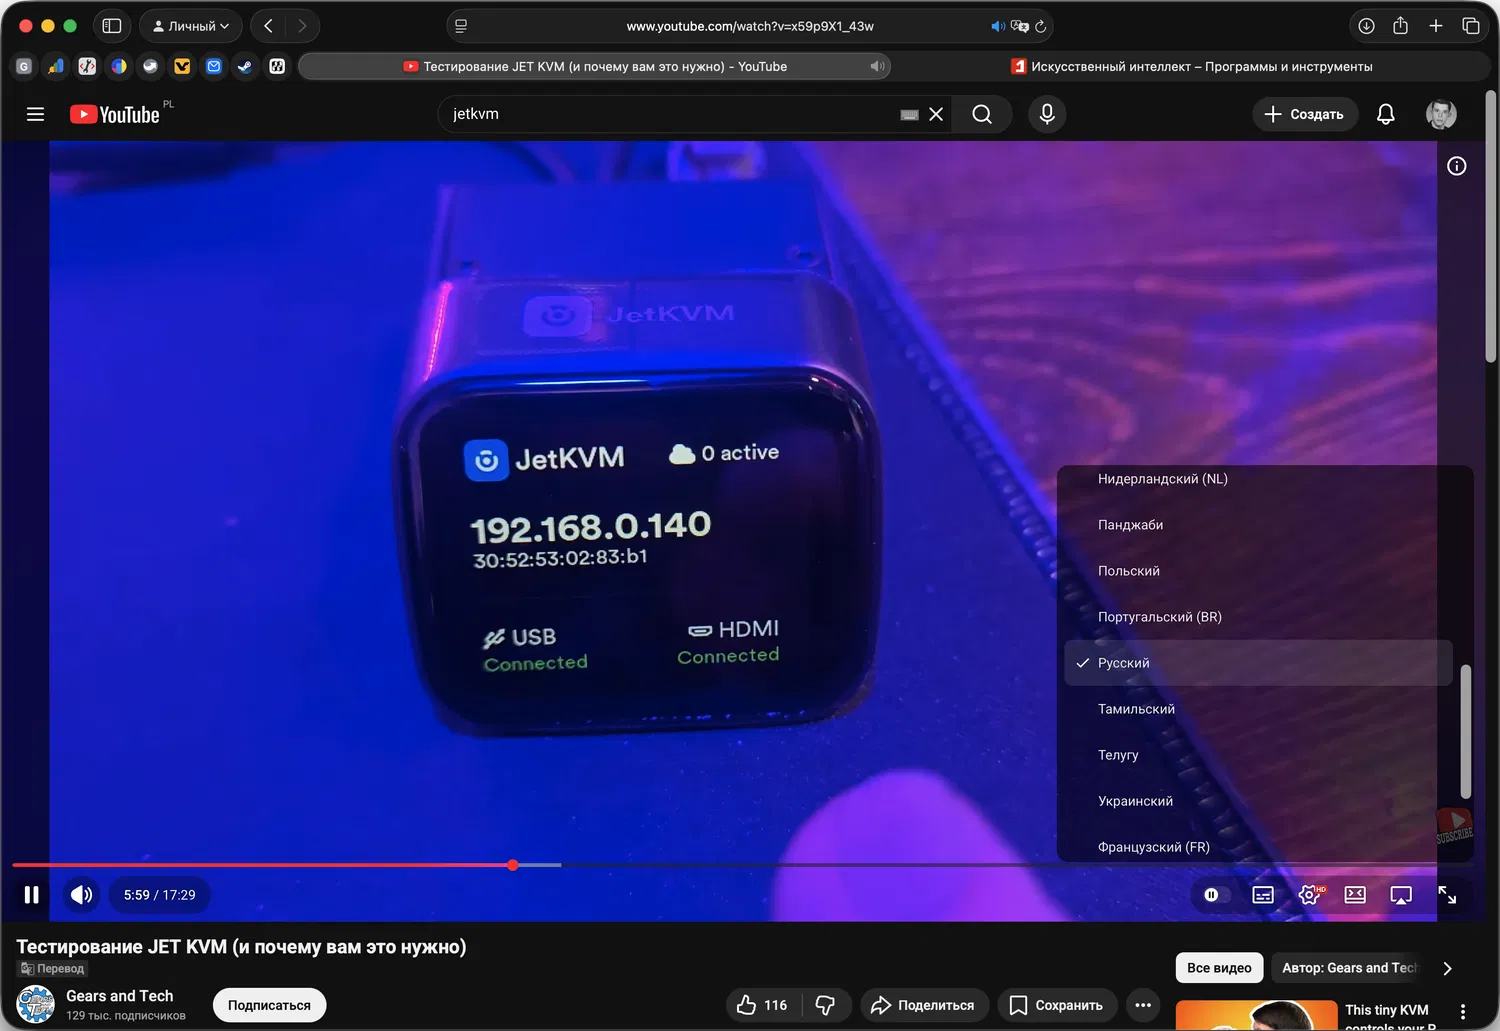Image resolution: width=1500 pixels, height=1031 pixels.
Task: Mute audio via address bar speaker icon
Action: click(997, 26)
